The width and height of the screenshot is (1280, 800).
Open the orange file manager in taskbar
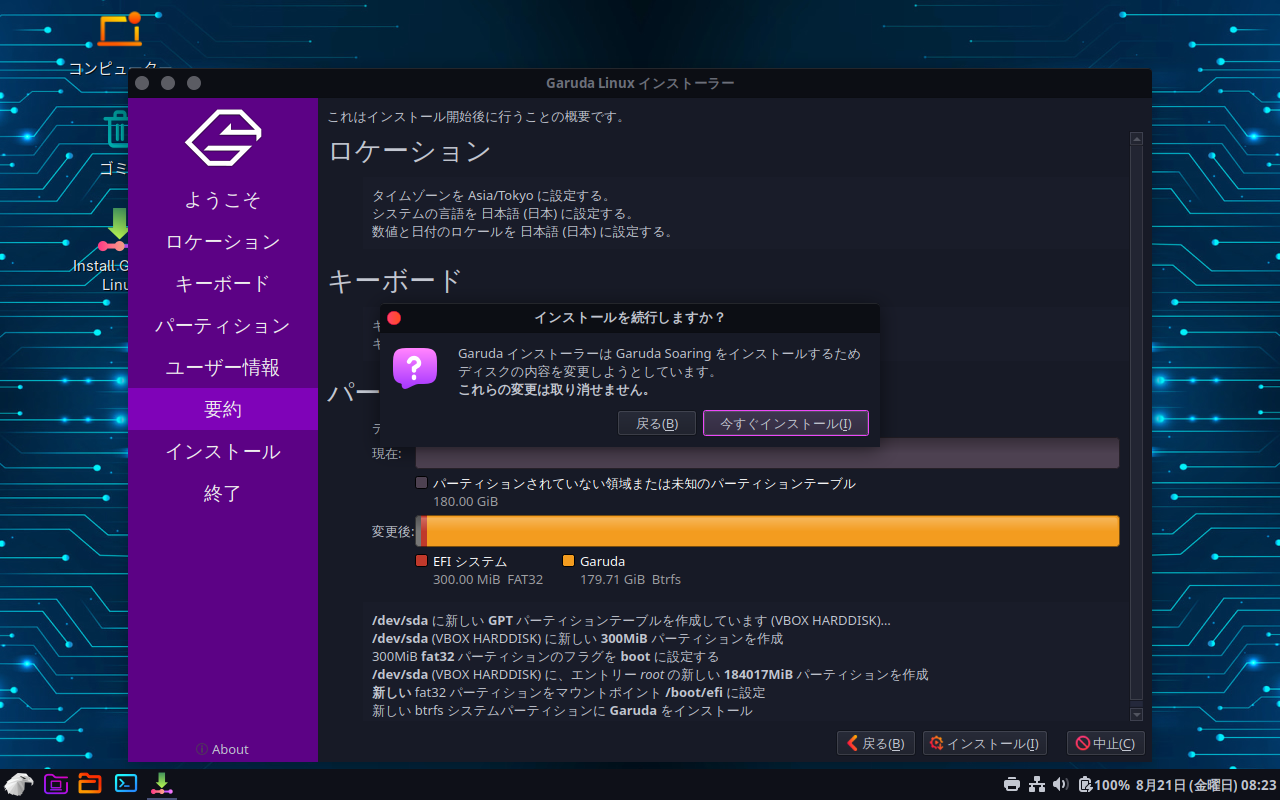coord(90,784)
